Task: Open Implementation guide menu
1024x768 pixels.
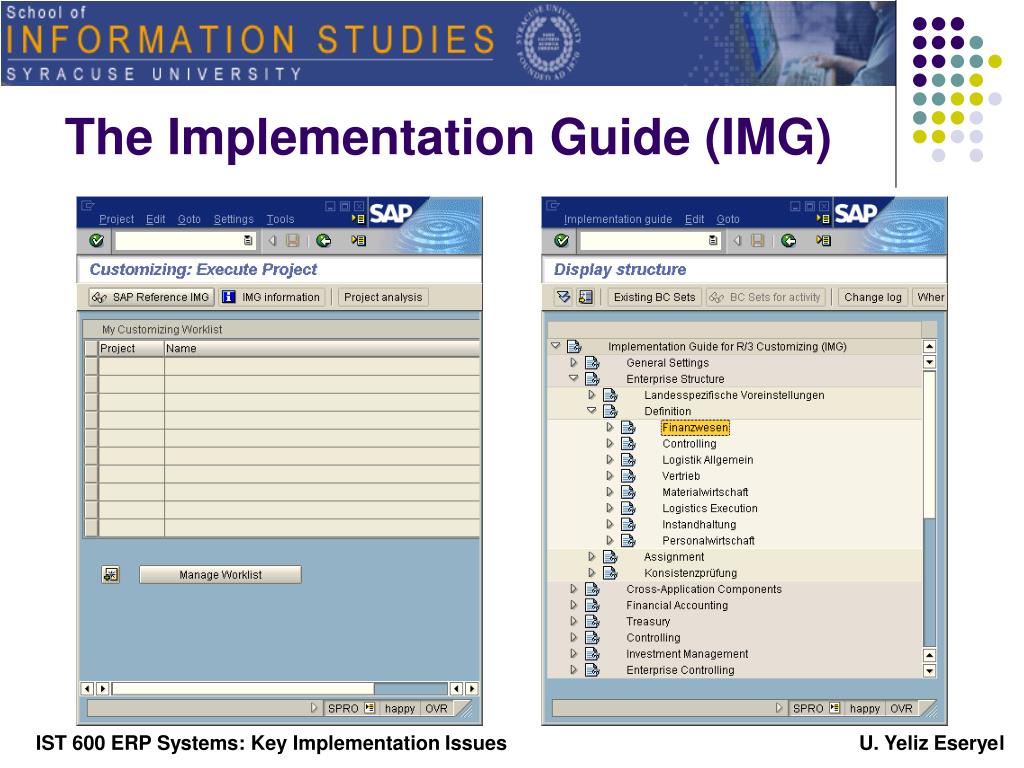Action: click(618, 219)
